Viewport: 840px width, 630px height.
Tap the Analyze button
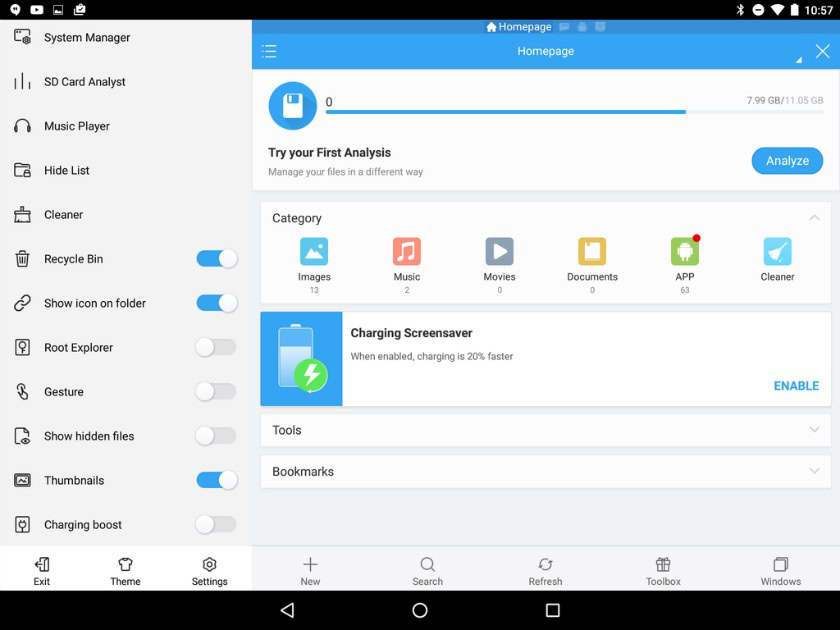coord(787,161)
